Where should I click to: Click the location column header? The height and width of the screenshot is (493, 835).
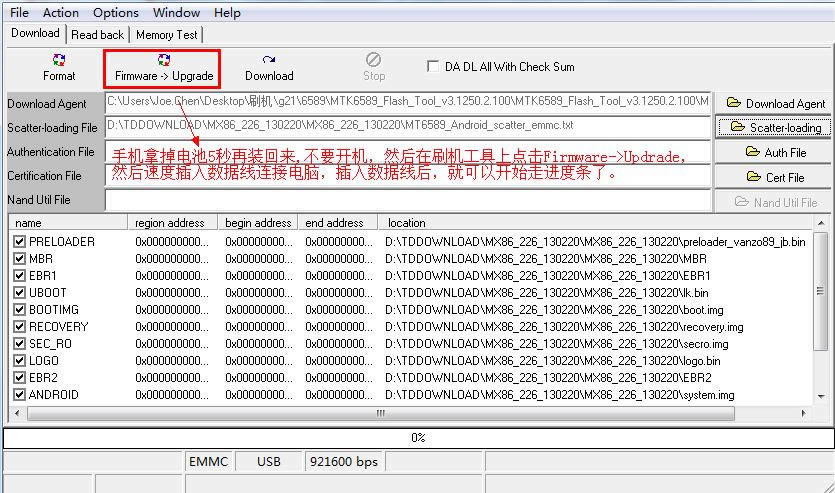click(407, 222)
